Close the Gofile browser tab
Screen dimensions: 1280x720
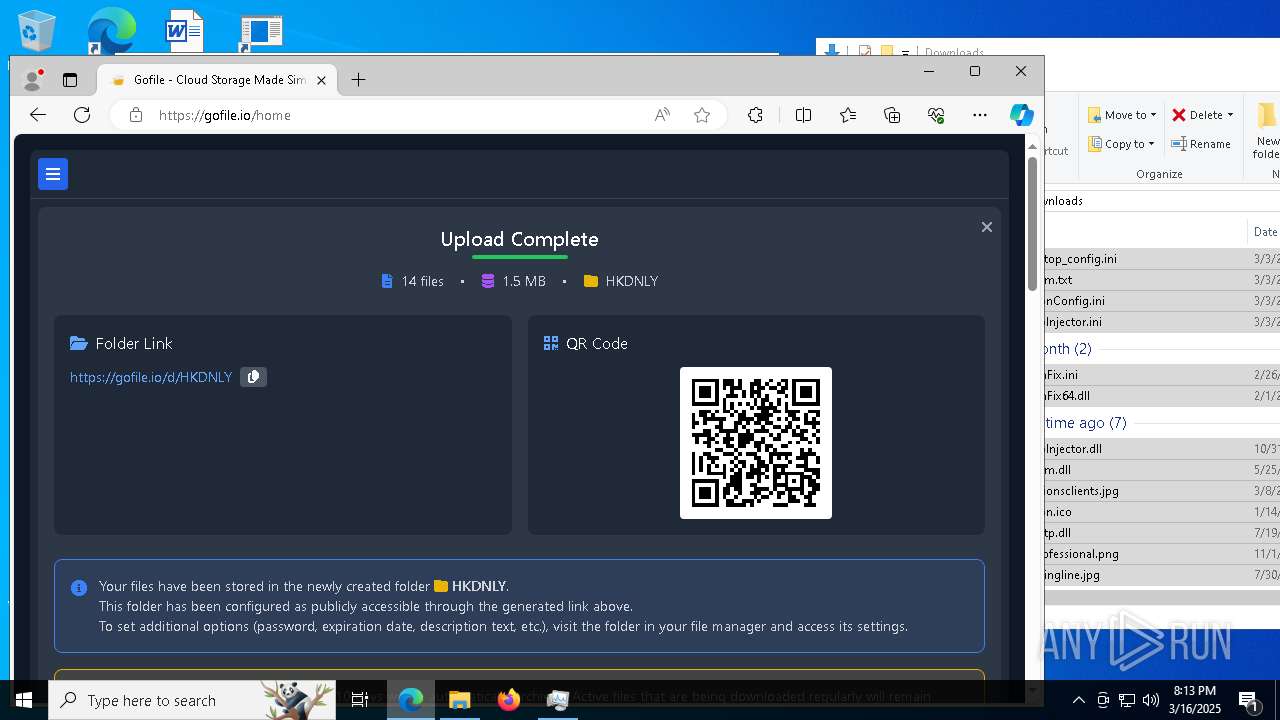click(x=321, y=80)
